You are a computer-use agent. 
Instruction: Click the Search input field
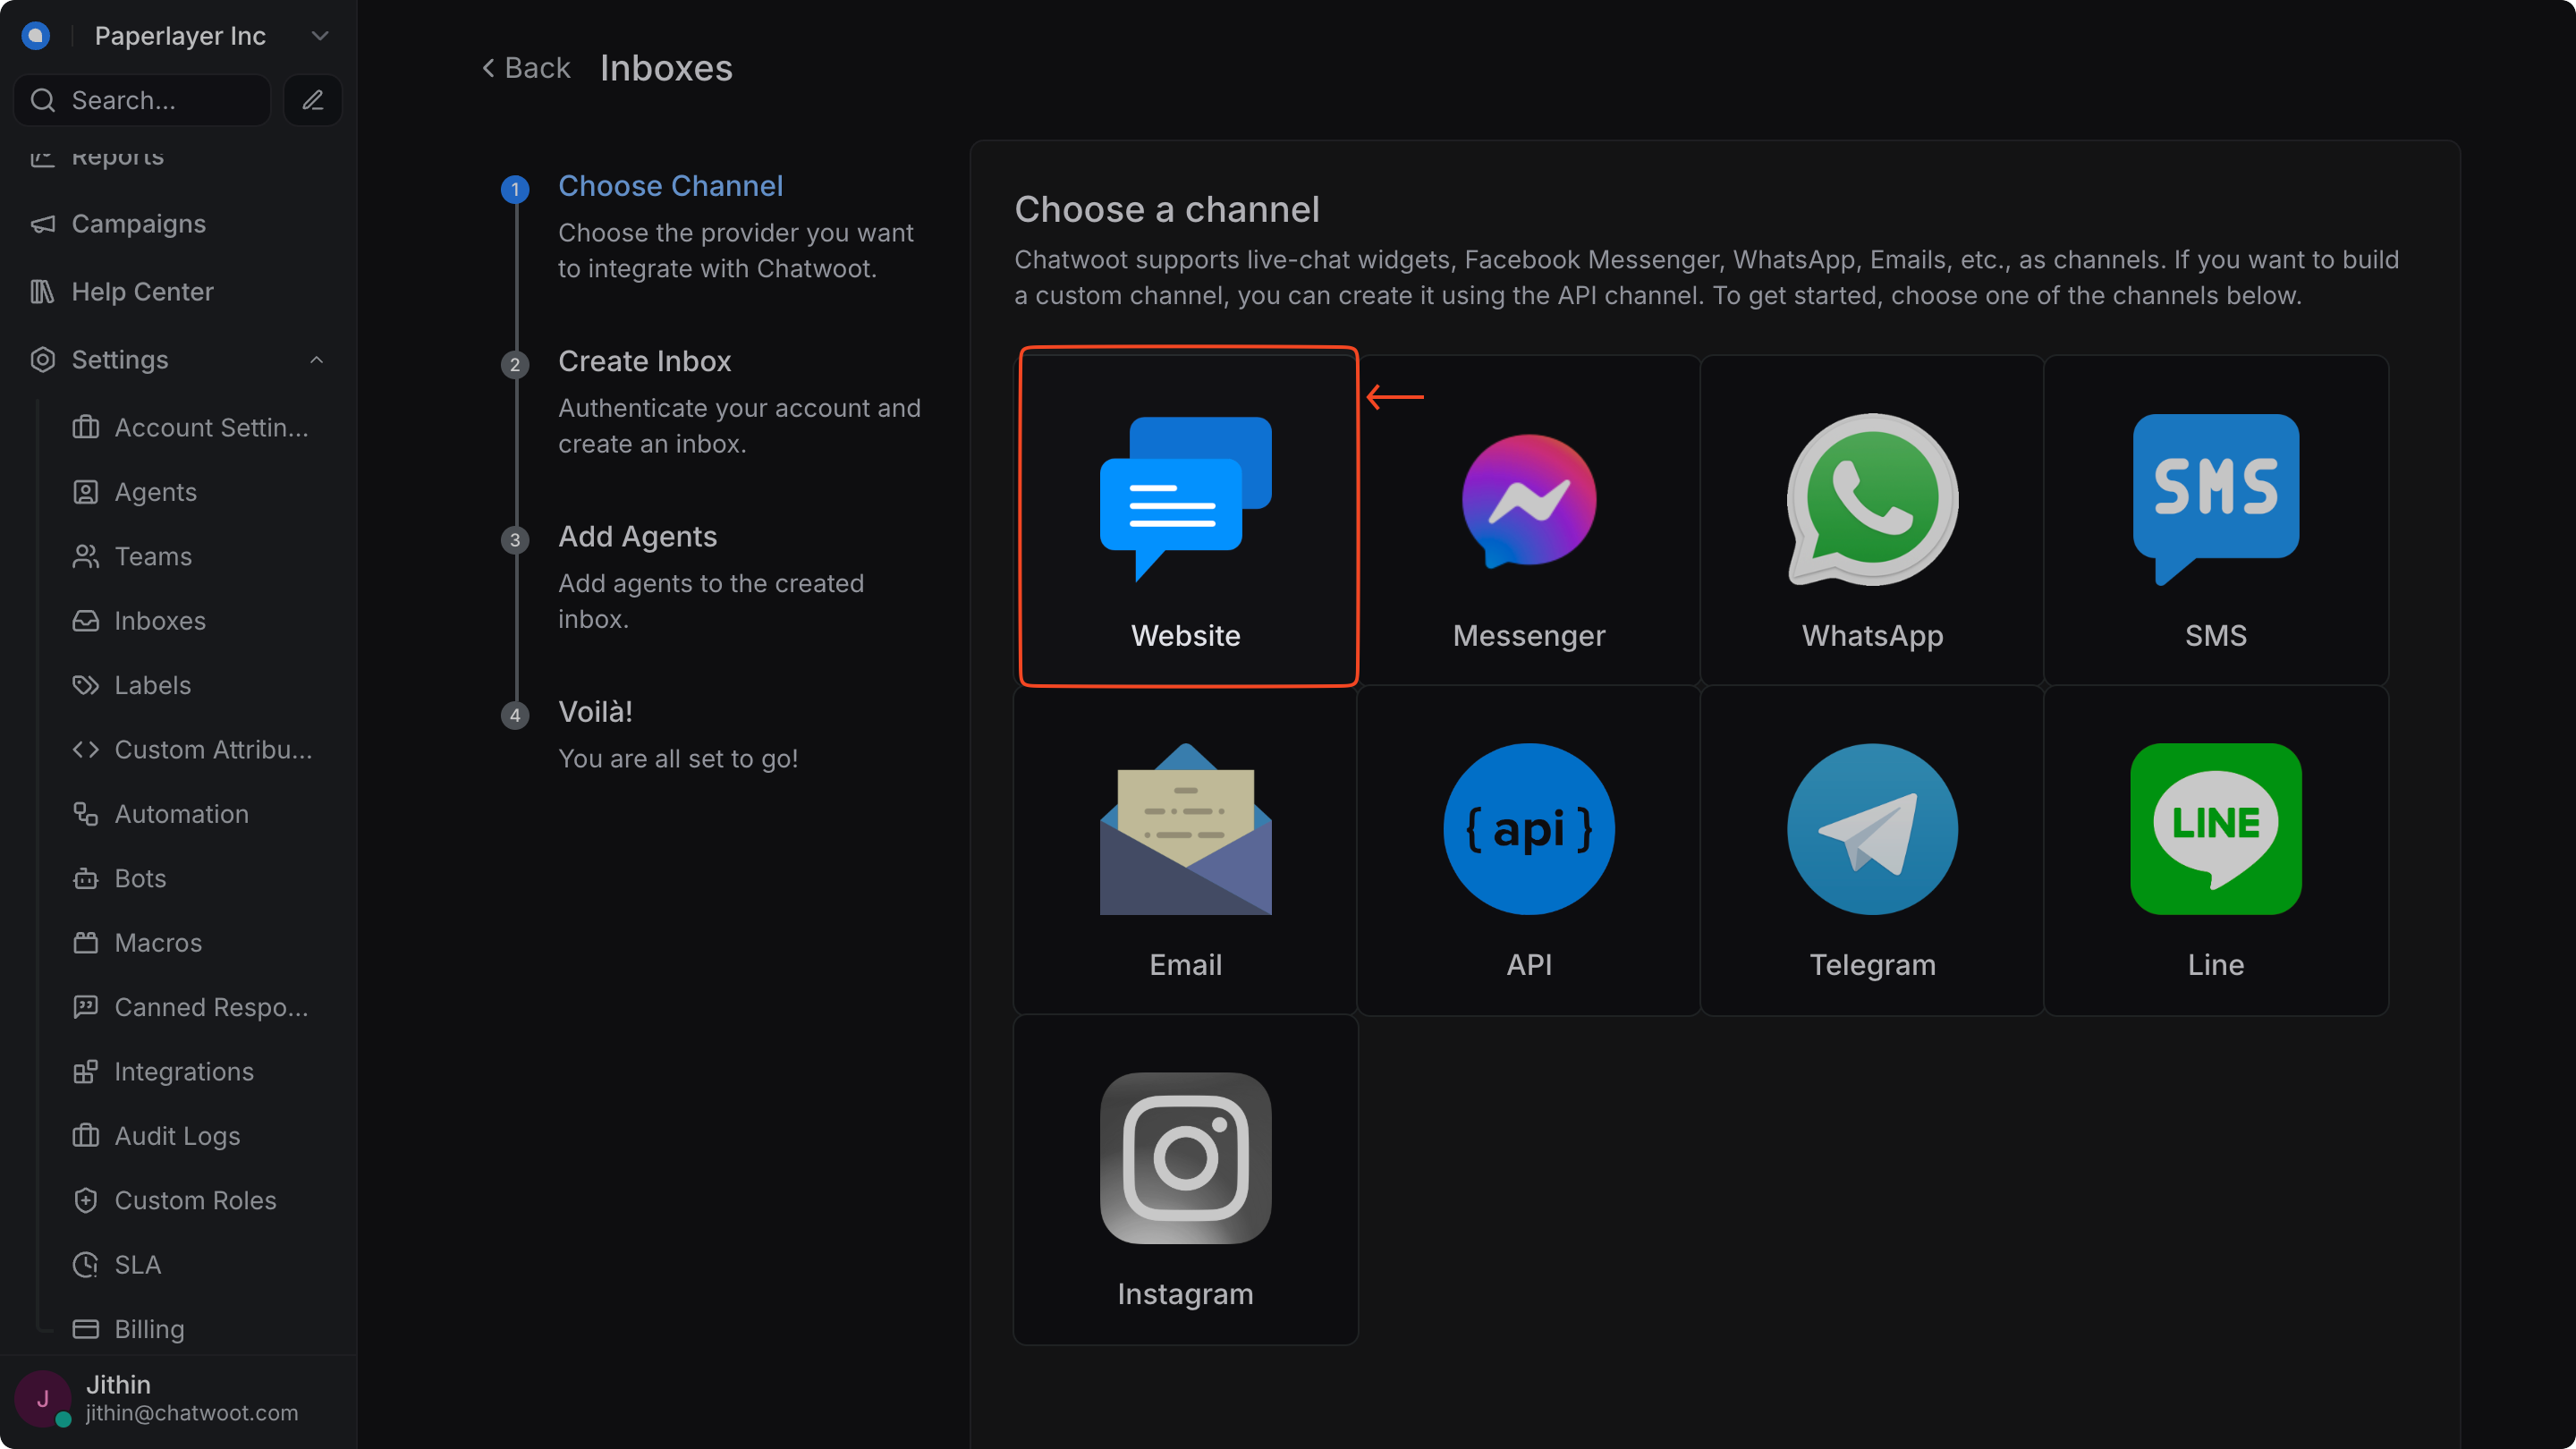[x=142, y=100]
